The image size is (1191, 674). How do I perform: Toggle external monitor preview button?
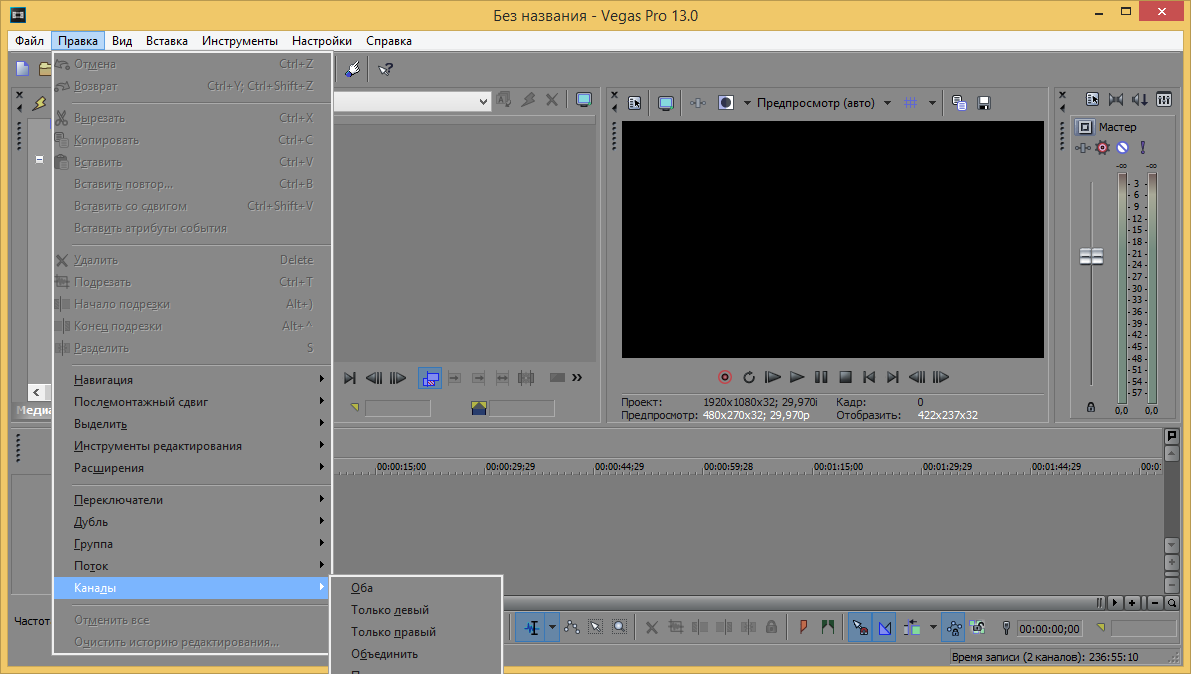665,102
